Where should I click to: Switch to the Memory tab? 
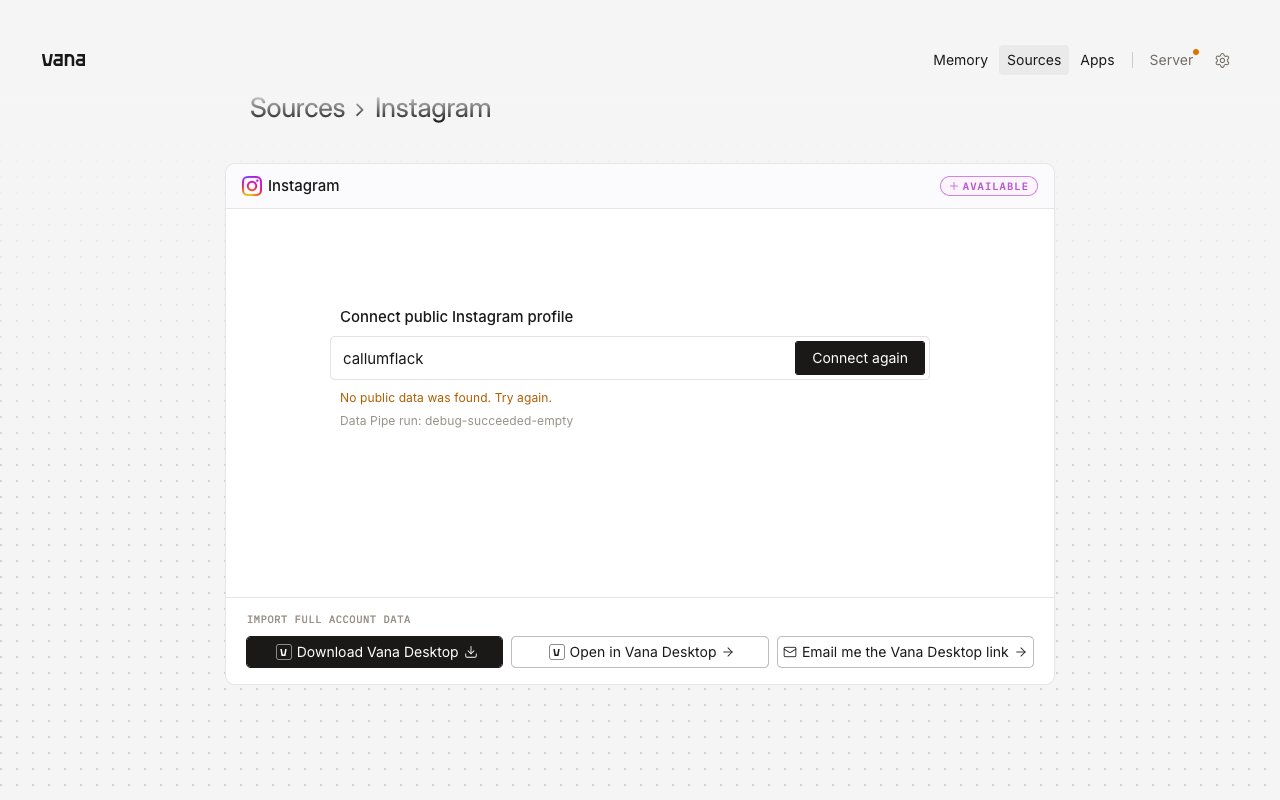pyautogui.click(x=960, y=60)
